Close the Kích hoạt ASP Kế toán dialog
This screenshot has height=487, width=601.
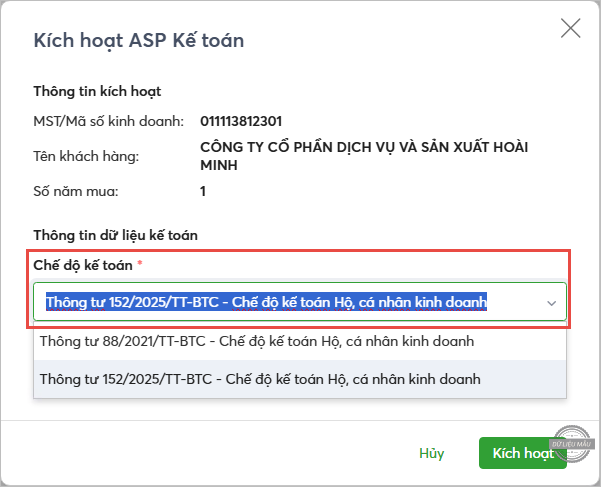click(570, 28)
